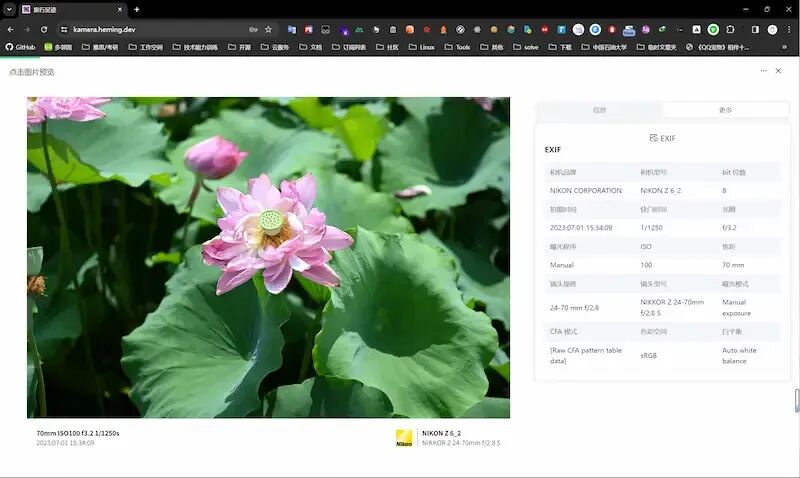Screen dimensions: 800x478
Task: Click the 70mm ISO100 f3.2 1/1250s caption
Action: [x=78, y=433]
